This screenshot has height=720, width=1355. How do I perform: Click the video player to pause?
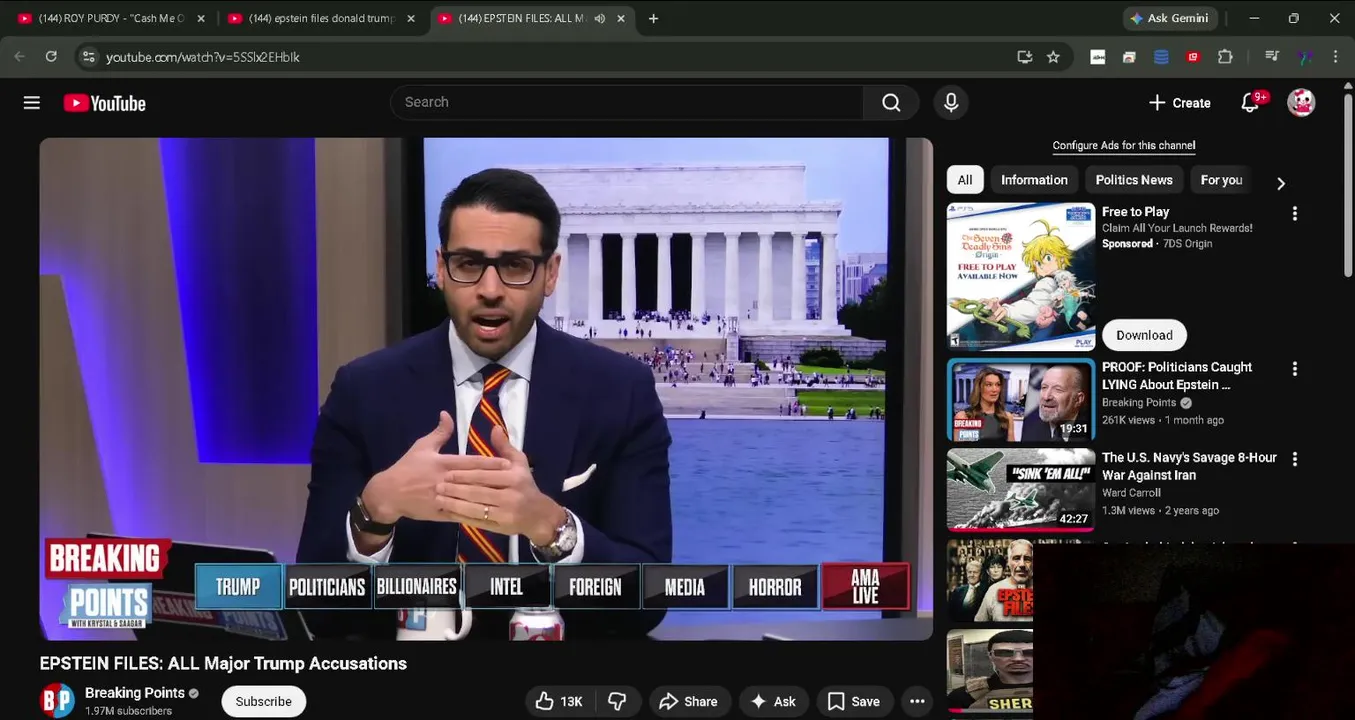click(486, 389)
